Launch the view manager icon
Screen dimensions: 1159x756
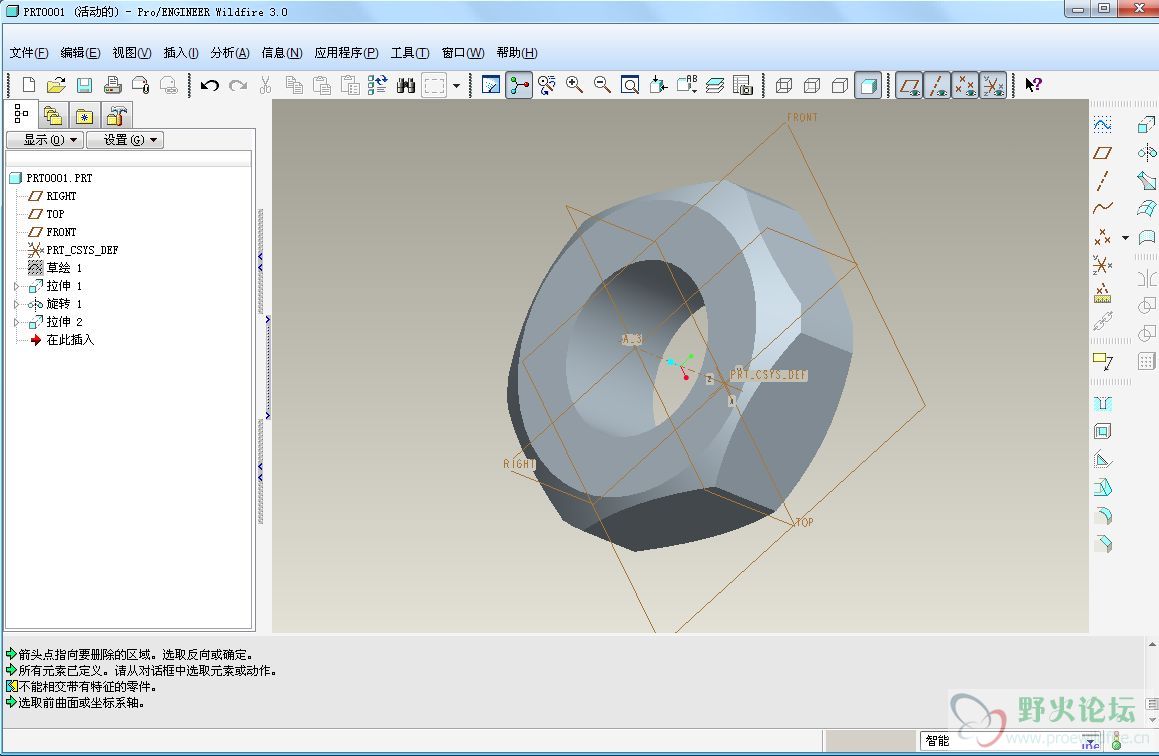tap(743, 85)
